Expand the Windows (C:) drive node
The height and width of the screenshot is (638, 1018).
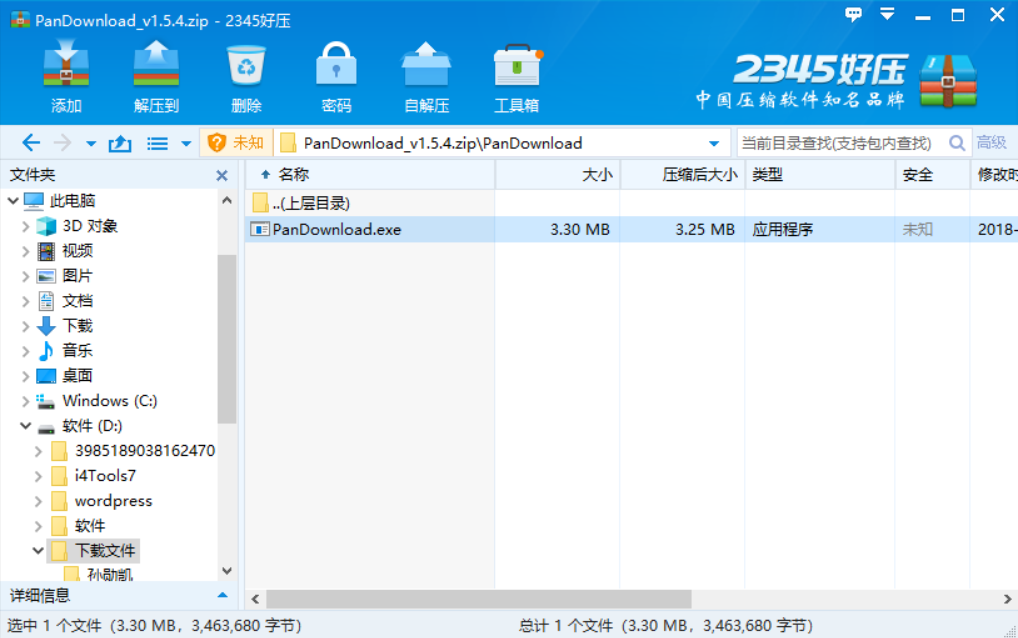click(25, 401)
